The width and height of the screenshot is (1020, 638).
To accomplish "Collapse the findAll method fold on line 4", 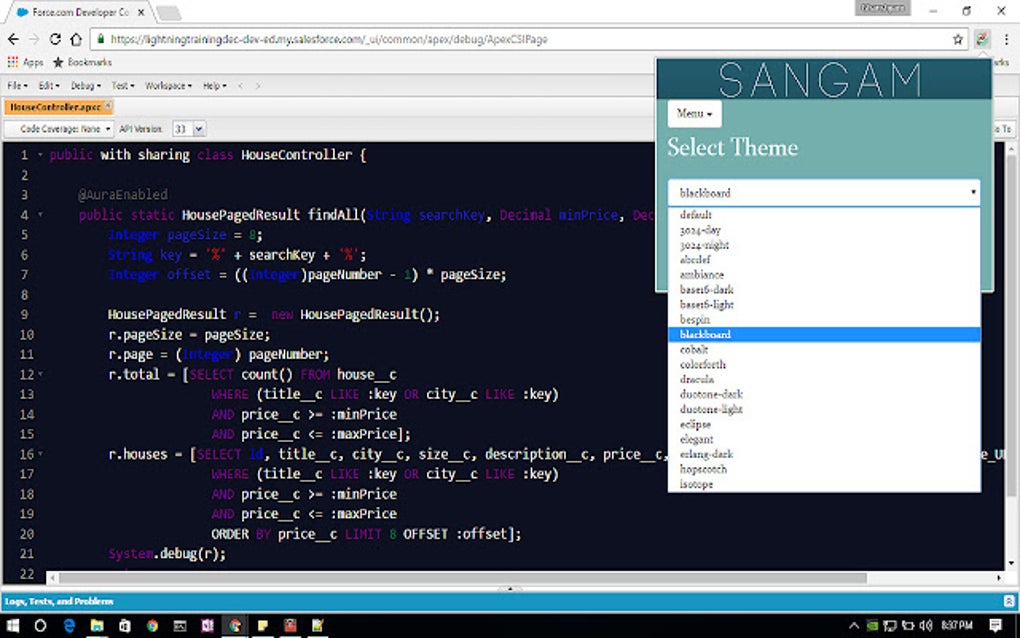I will pyautogui.click(x=40, y=215).
